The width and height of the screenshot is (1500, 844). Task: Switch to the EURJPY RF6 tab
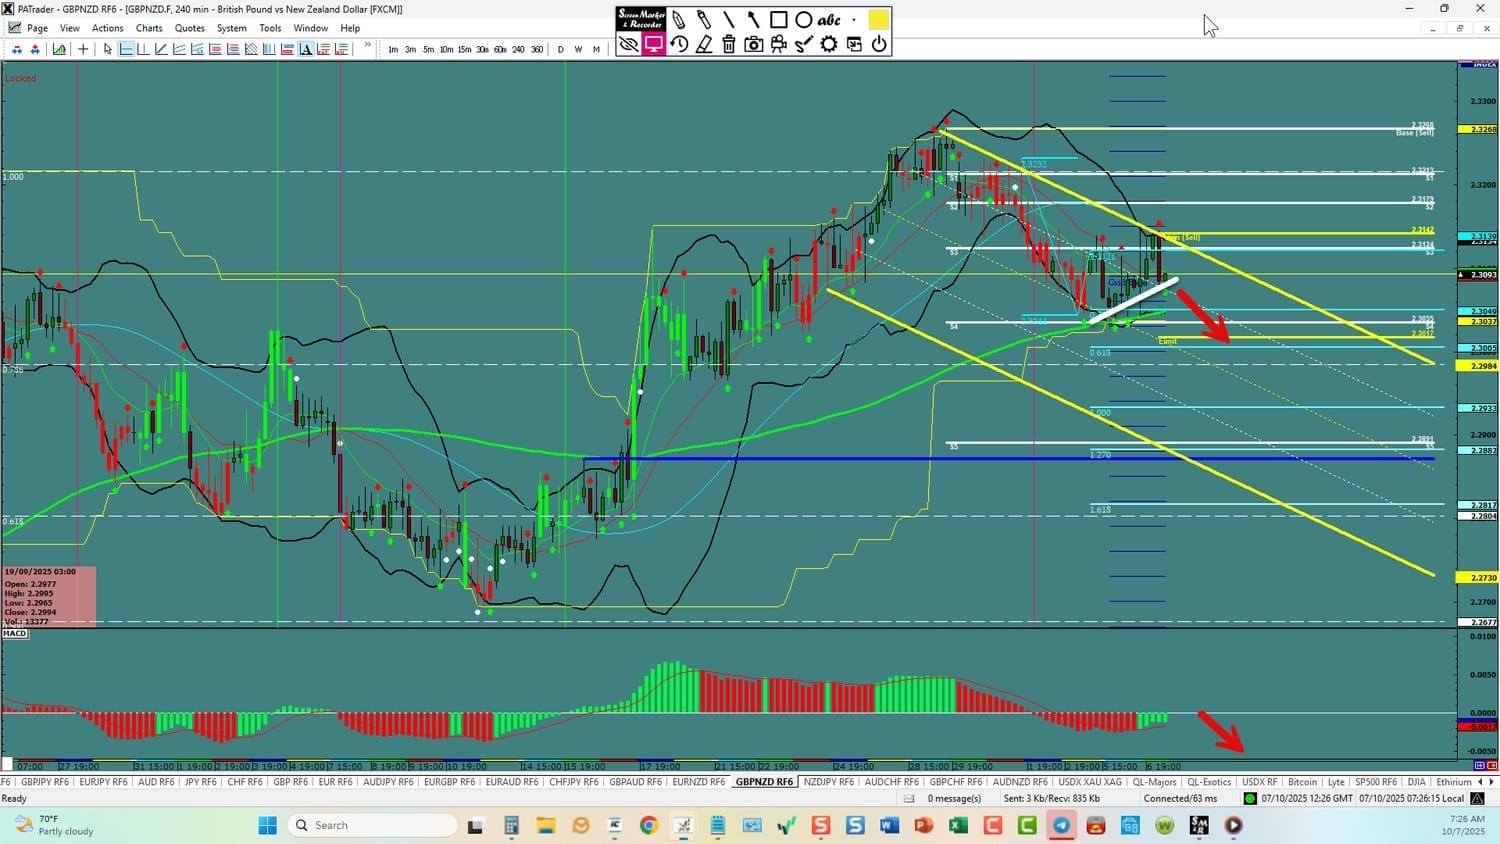(103, 782)
